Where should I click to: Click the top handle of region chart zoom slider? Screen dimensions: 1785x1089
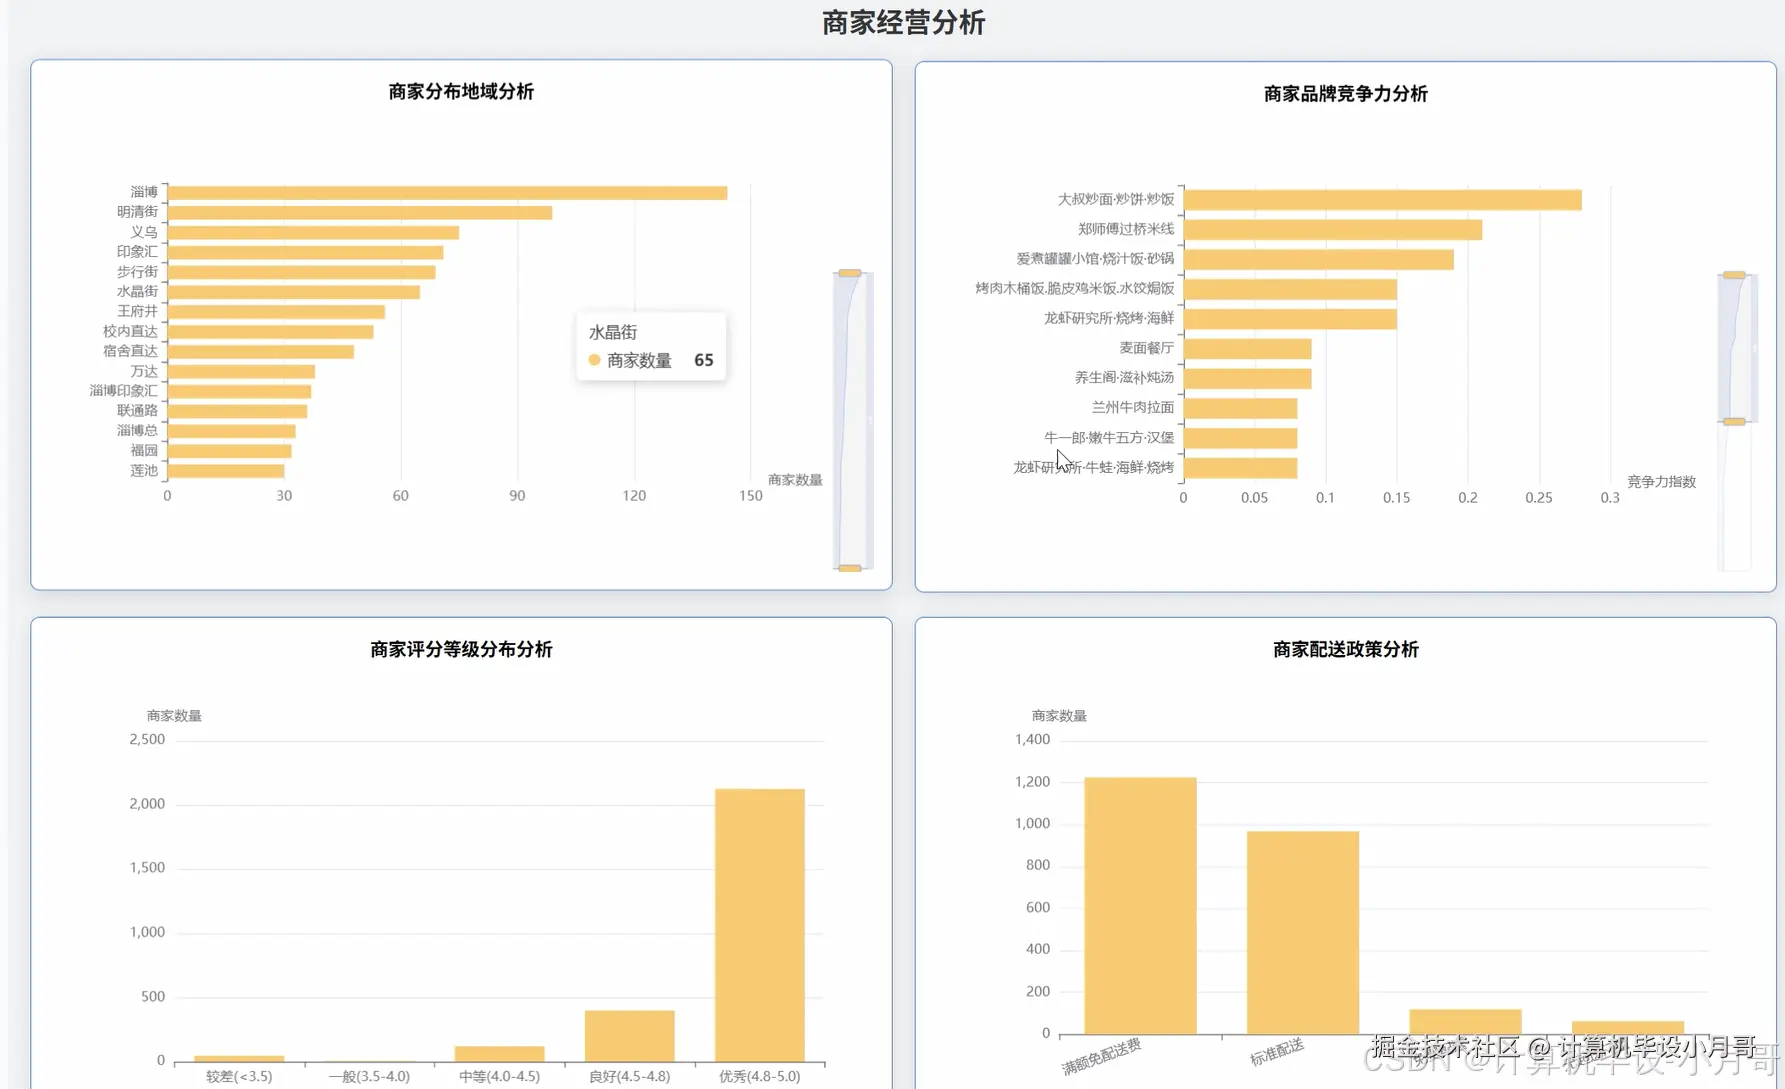[850, 273]
